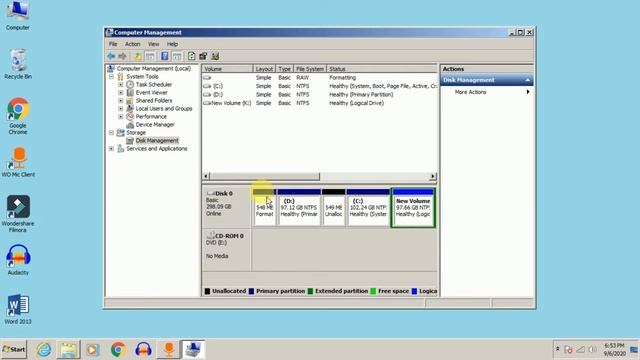This screenshot has width=640, height=360.
Task: Open Windows Media Player on the taskbar
Action: pos(93,349)
